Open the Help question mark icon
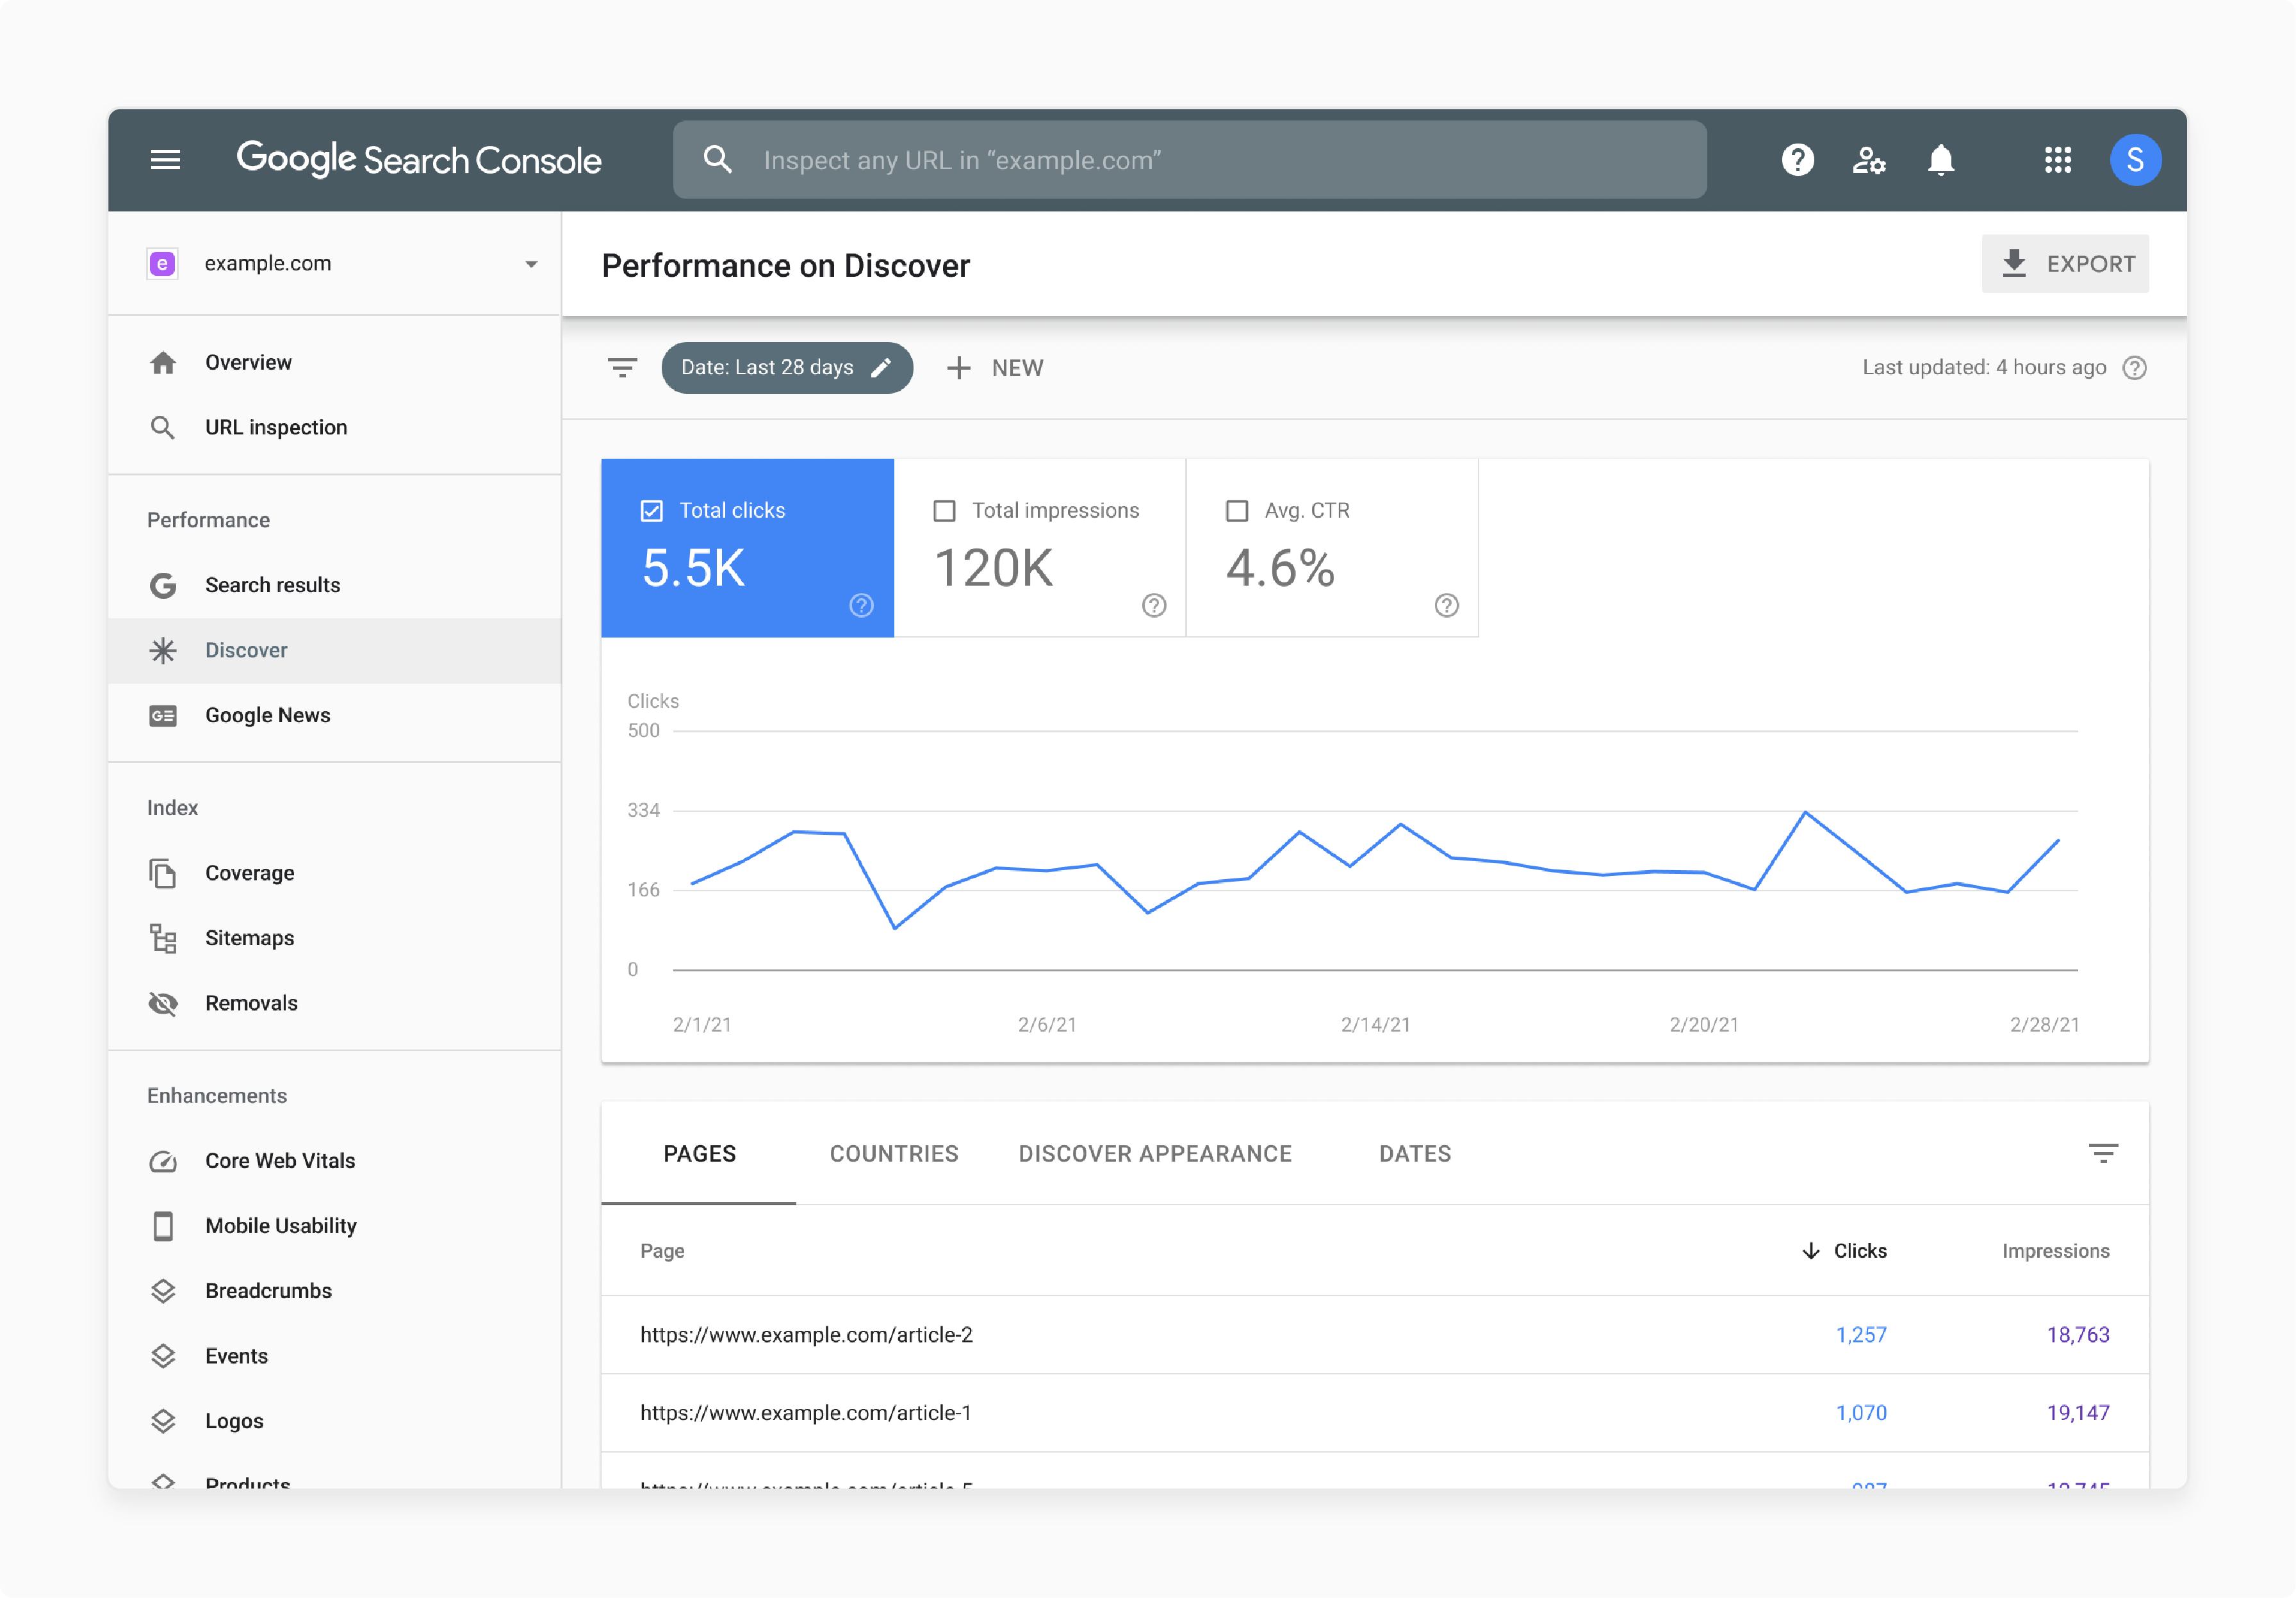 [1797, 160]
